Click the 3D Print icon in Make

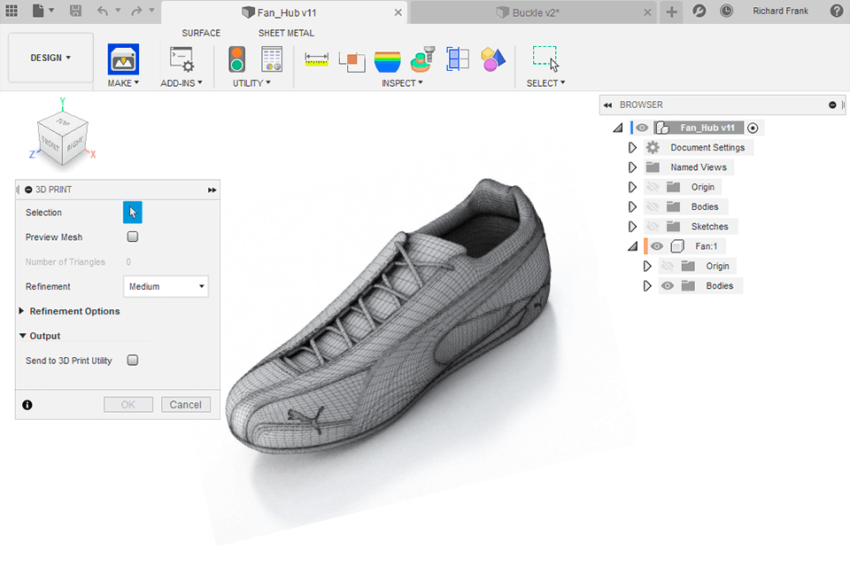tap(123, 59)
